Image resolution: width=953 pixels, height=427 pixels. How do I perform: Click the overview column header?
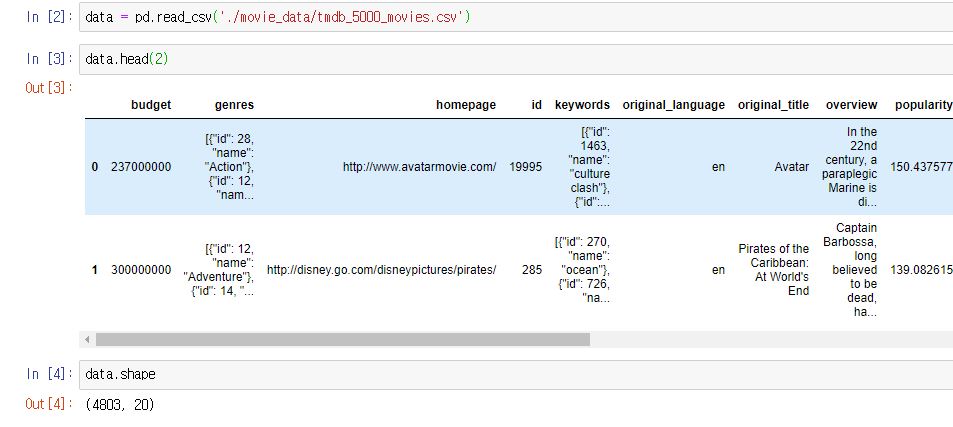click(852, 104)
